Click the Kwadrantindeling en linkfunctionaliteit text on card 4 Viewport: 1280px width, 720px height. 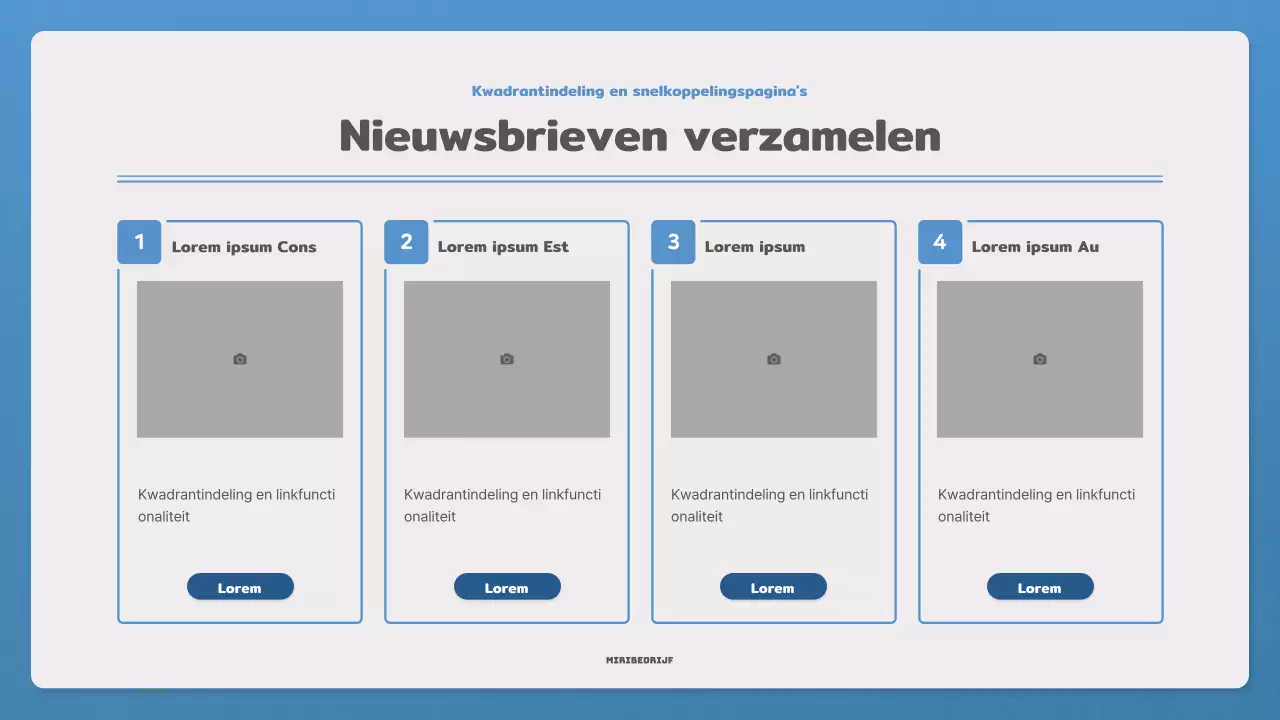click(1036, 505)
